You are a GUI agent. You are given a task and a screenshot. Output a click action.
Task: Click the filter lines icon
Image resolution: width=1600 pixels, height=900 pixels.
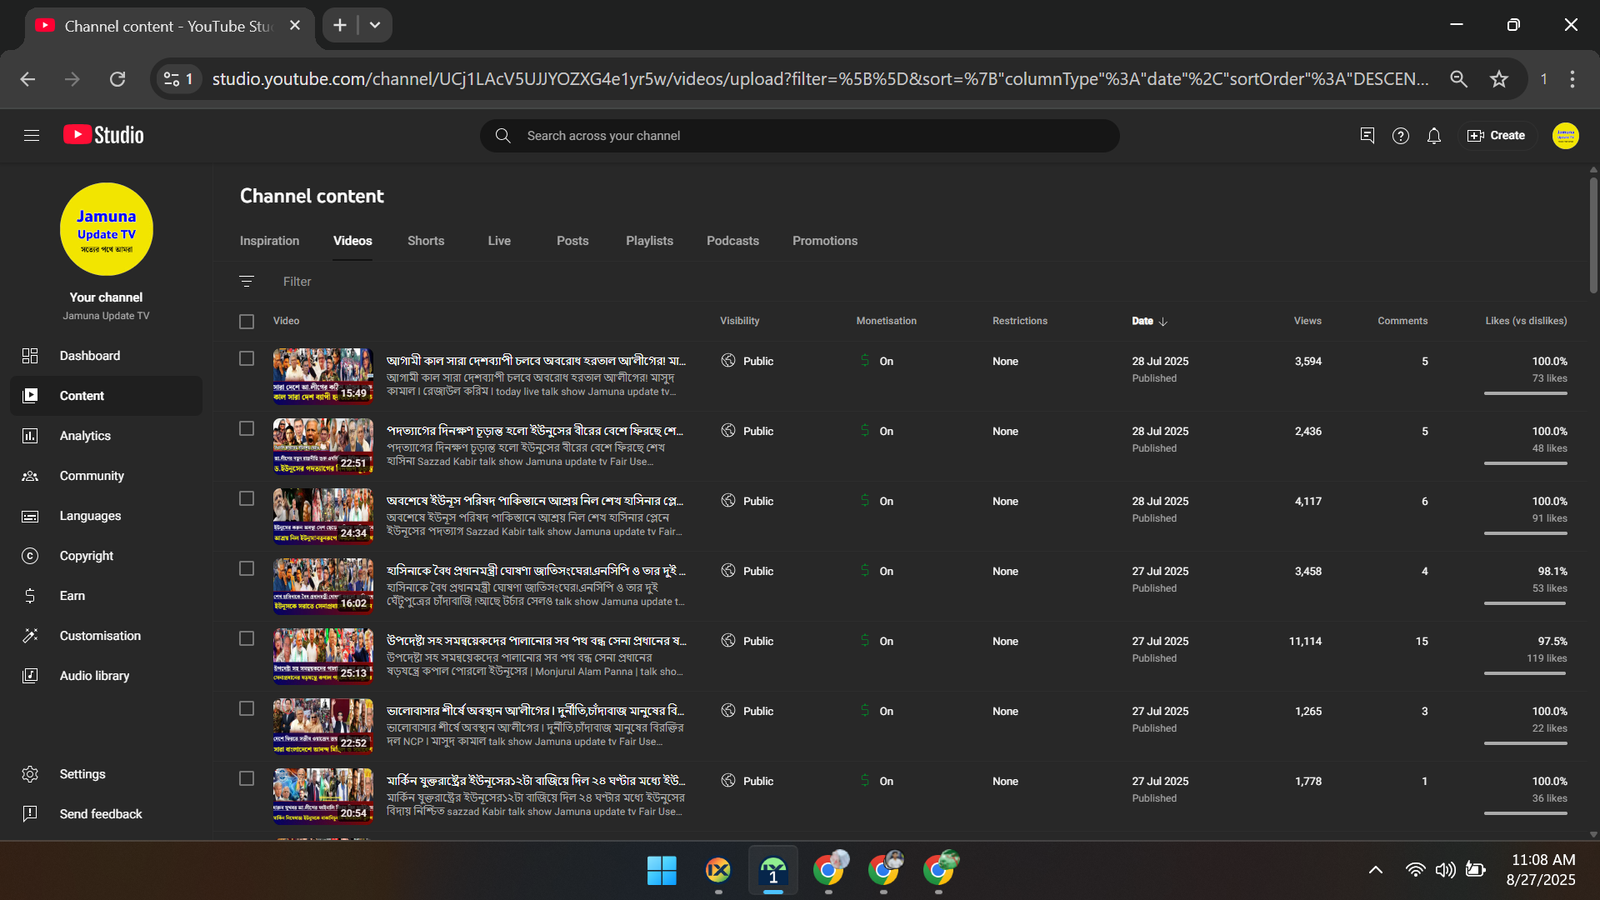pos(247,282)
